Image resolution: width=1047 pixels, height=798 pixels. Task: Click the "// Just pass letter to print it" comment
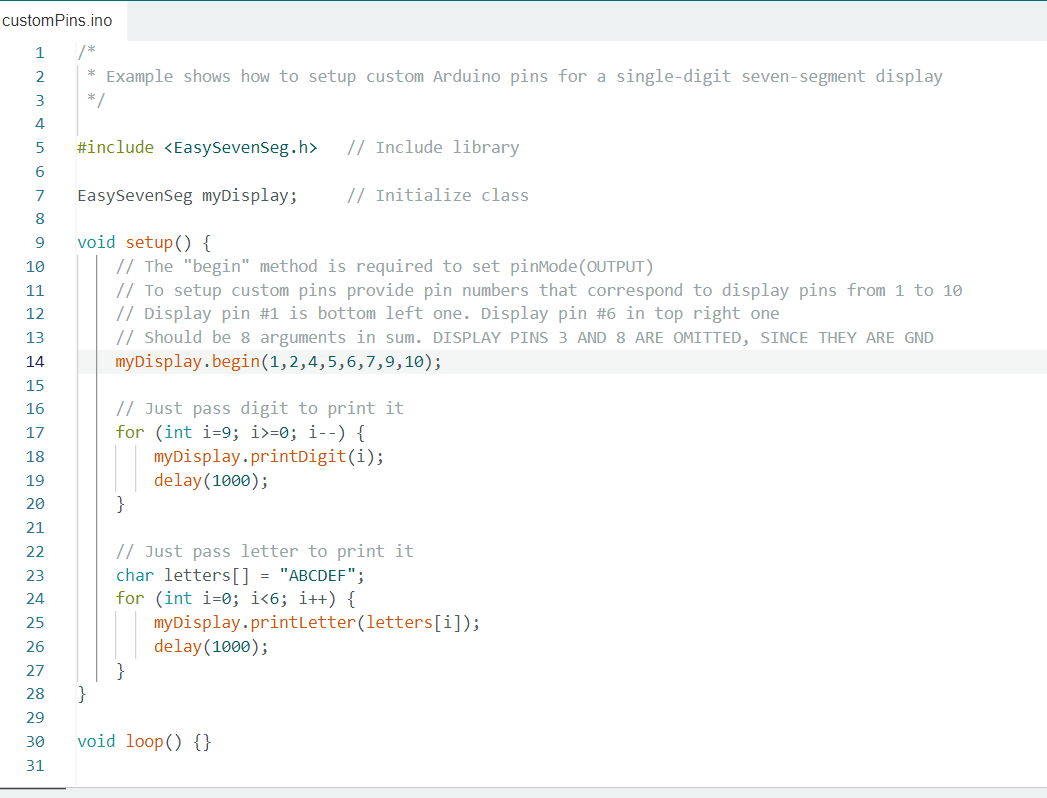point(264,552)
